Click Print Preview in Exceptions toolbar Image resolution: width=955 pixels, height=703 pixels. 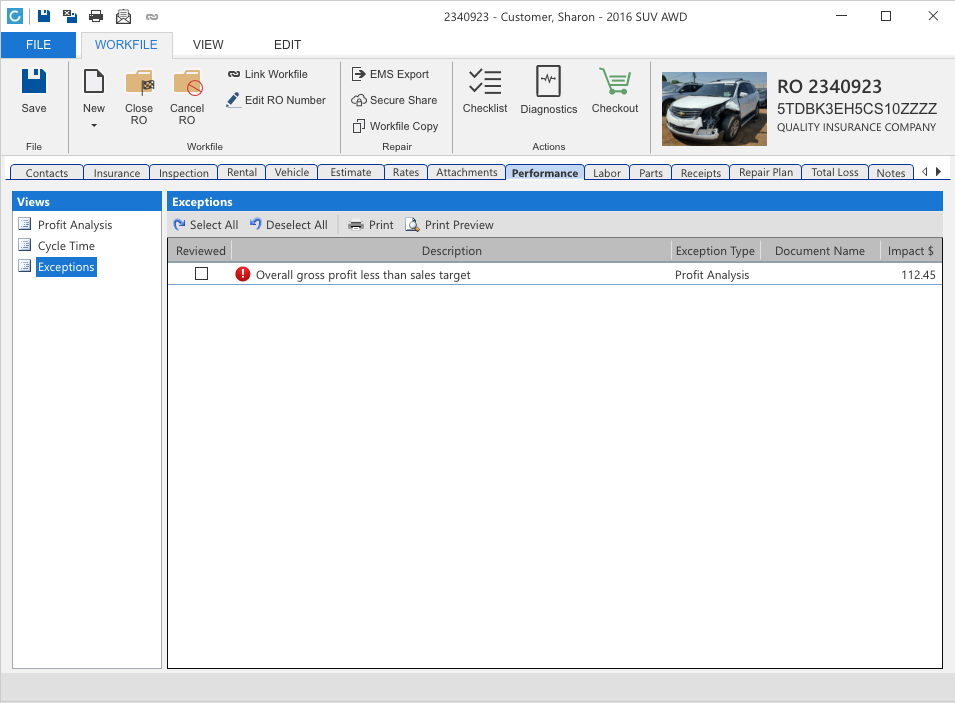tap(449, 225)
